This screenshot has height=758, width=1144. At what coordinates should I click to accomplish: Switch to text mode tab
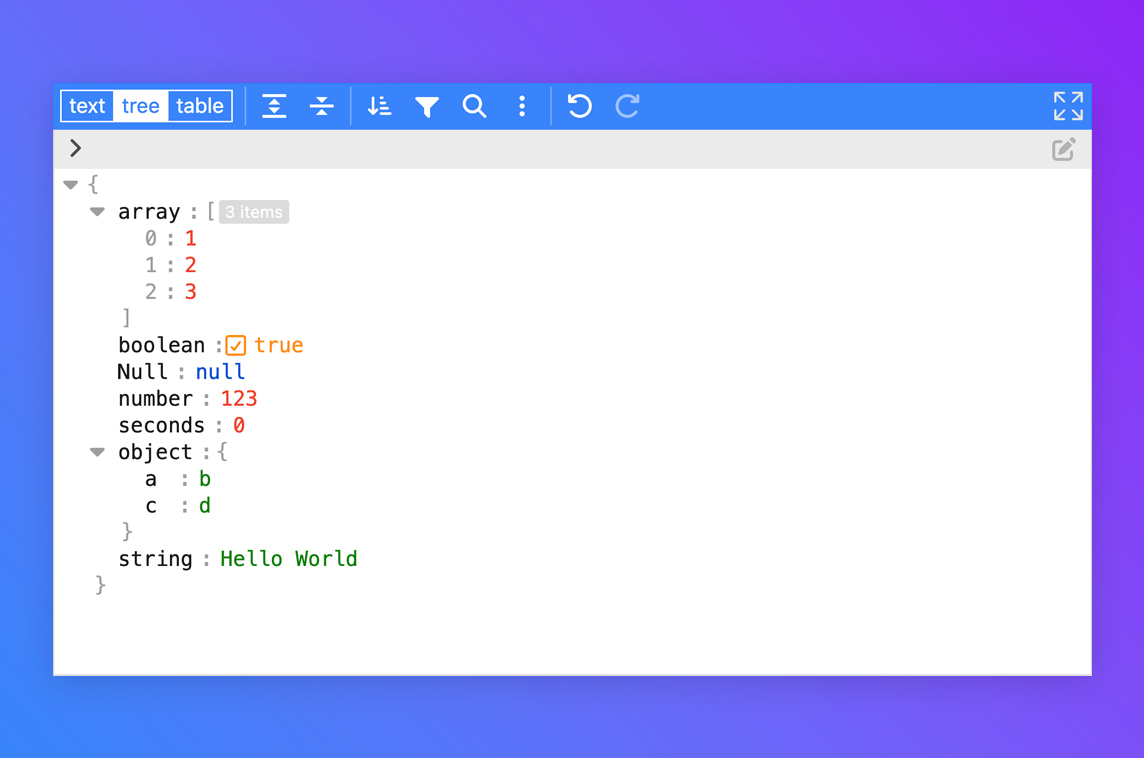point(87,106)
